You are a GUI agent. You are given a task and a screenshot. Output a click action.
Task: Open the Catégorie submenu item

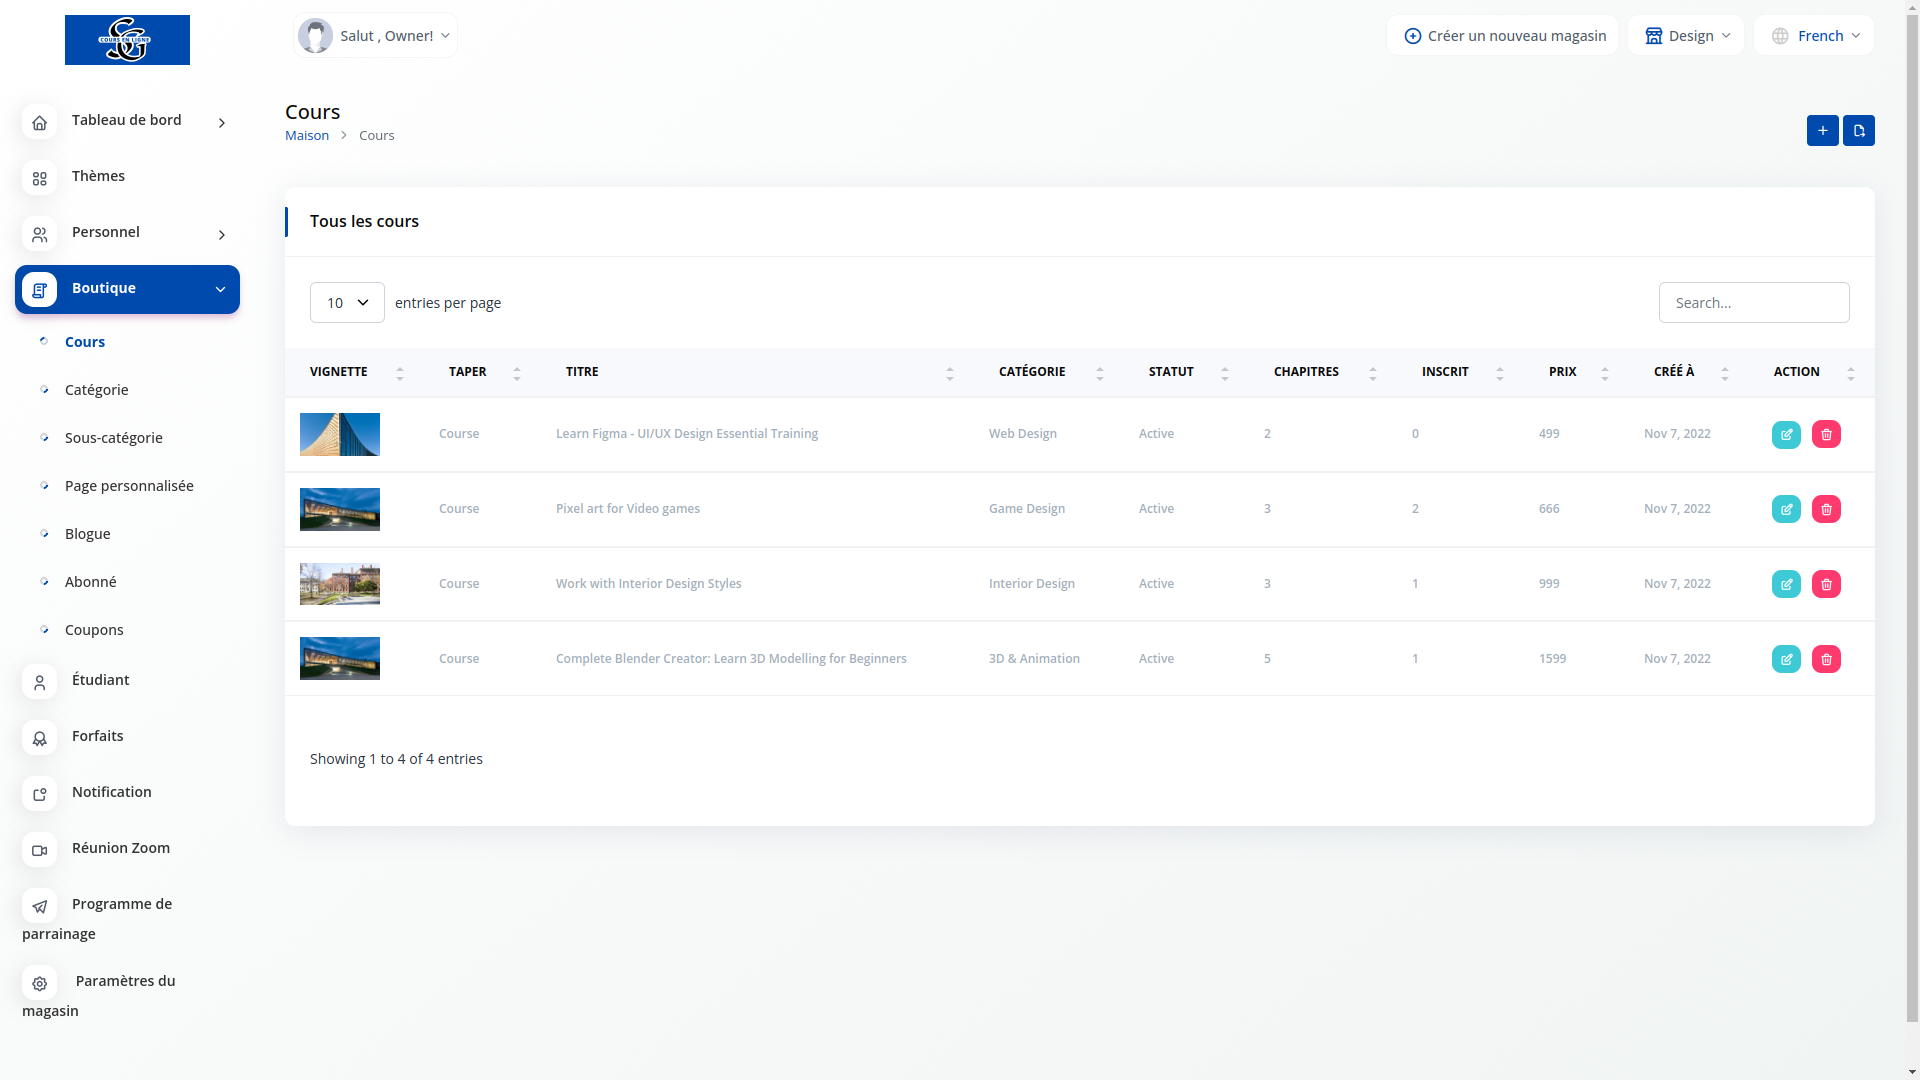coord(96,390)
